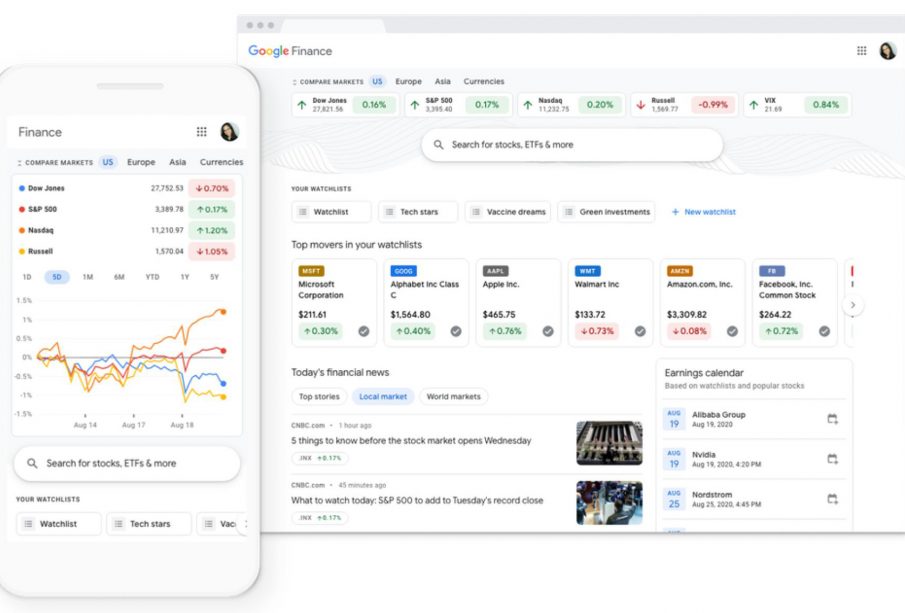Image resolution: width=905 pixels, height=613 pixels.
Task: Click blue Dow Jones legend dot on phone
Action: click(x=22, y=188)
